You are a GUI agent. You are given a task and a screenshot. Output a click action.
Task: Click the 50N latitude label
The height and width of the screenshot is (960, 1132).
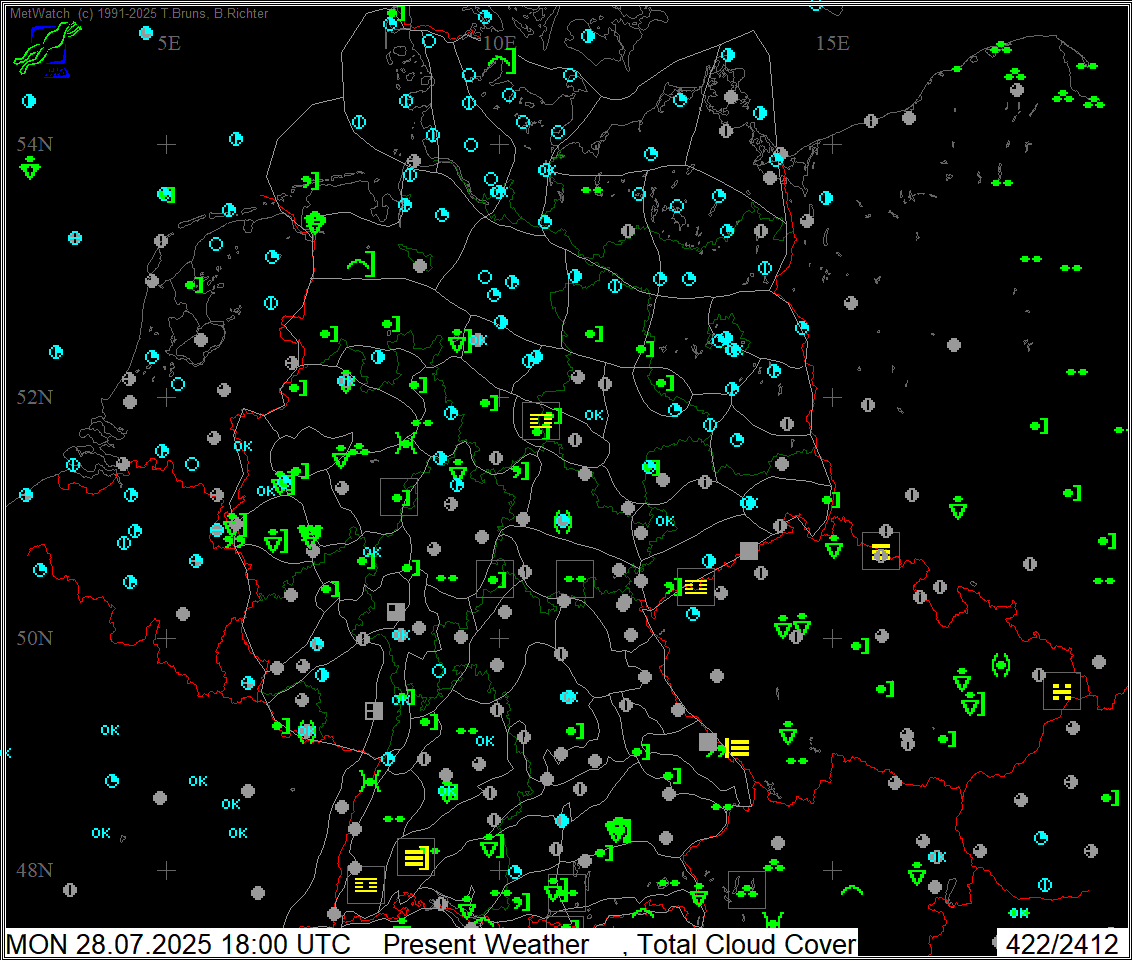coord(35,638)
